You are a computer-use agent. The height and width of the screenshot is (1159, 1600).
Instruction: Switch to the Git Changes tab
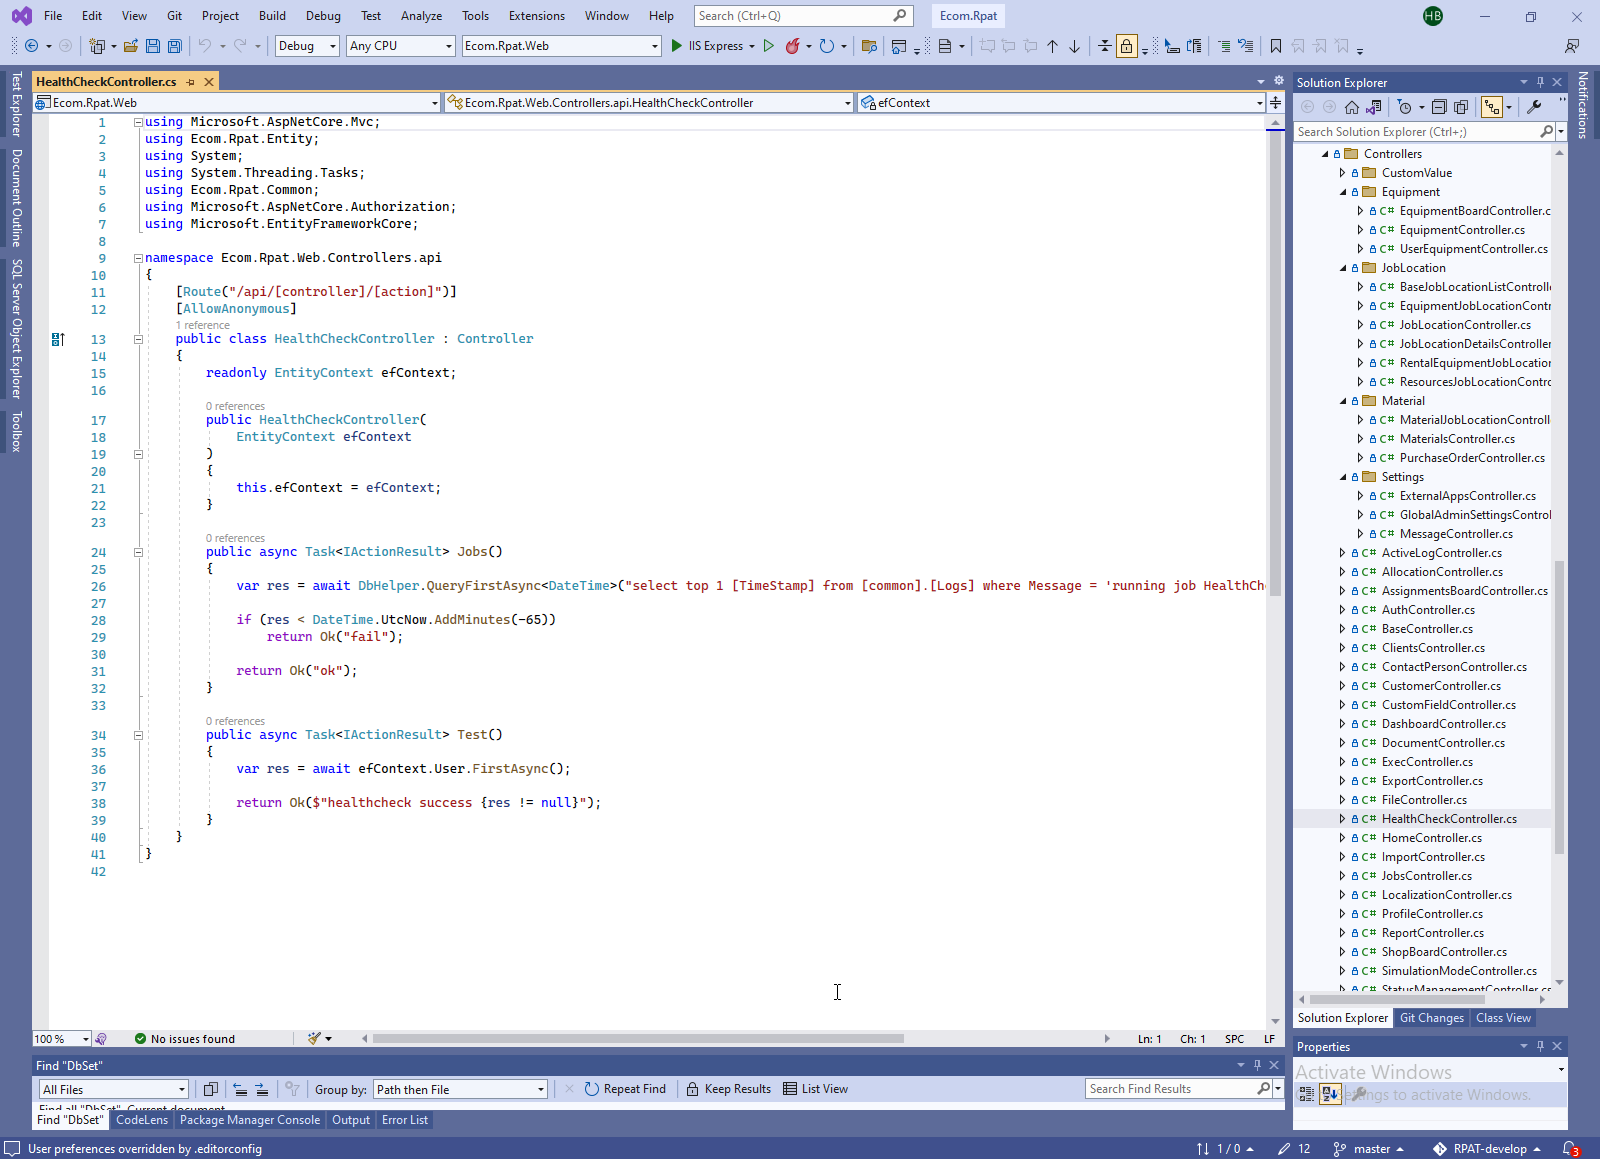pyautogui.click(x=1431, y=1018)
